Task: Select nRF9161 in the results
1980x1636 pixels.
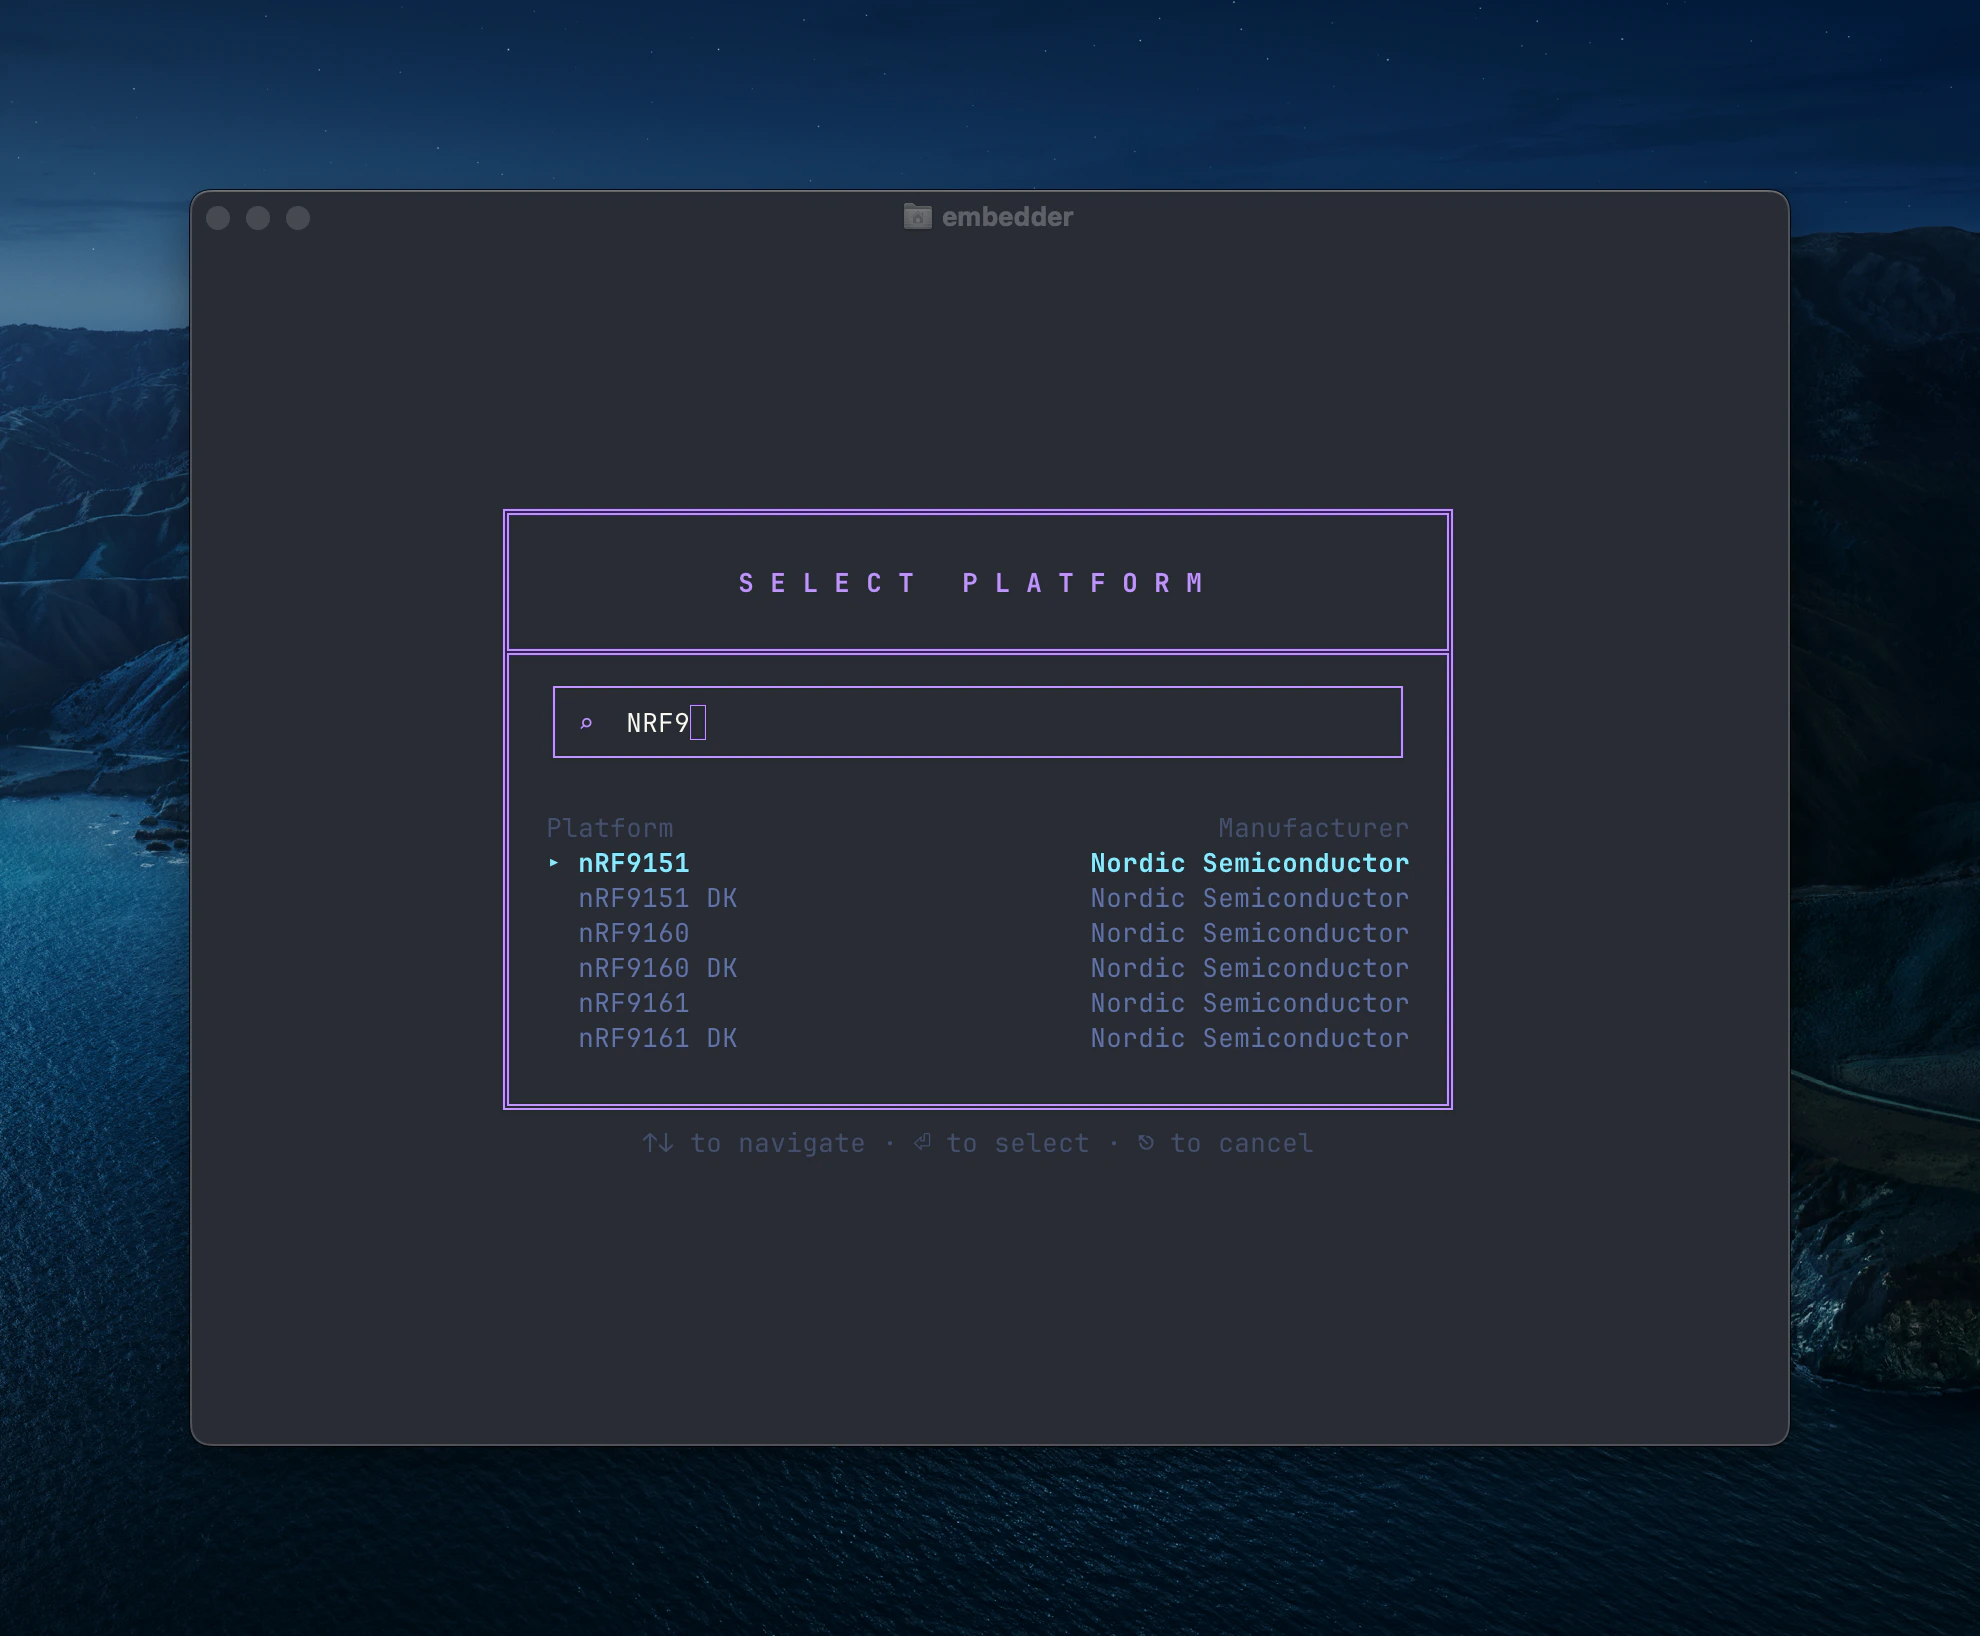Action: (x=634, y=1003)
